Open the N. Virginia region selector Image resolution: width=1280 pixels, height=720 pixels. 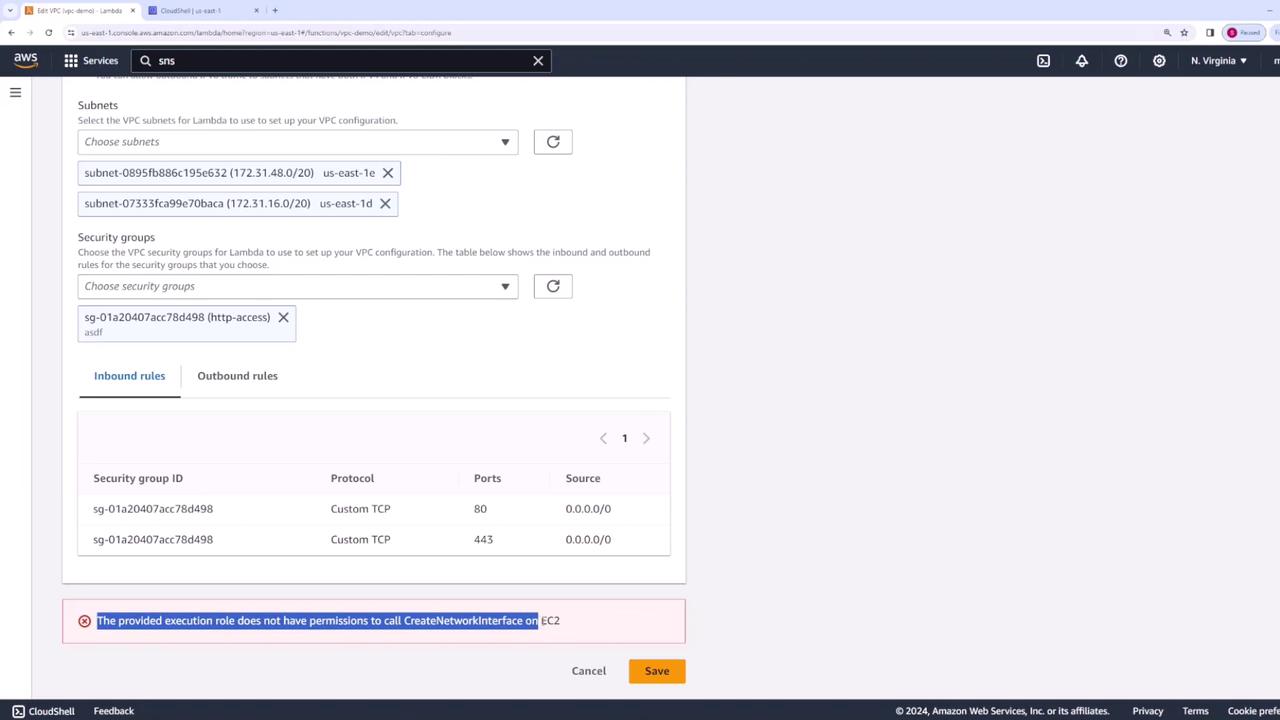point(1218,61)
